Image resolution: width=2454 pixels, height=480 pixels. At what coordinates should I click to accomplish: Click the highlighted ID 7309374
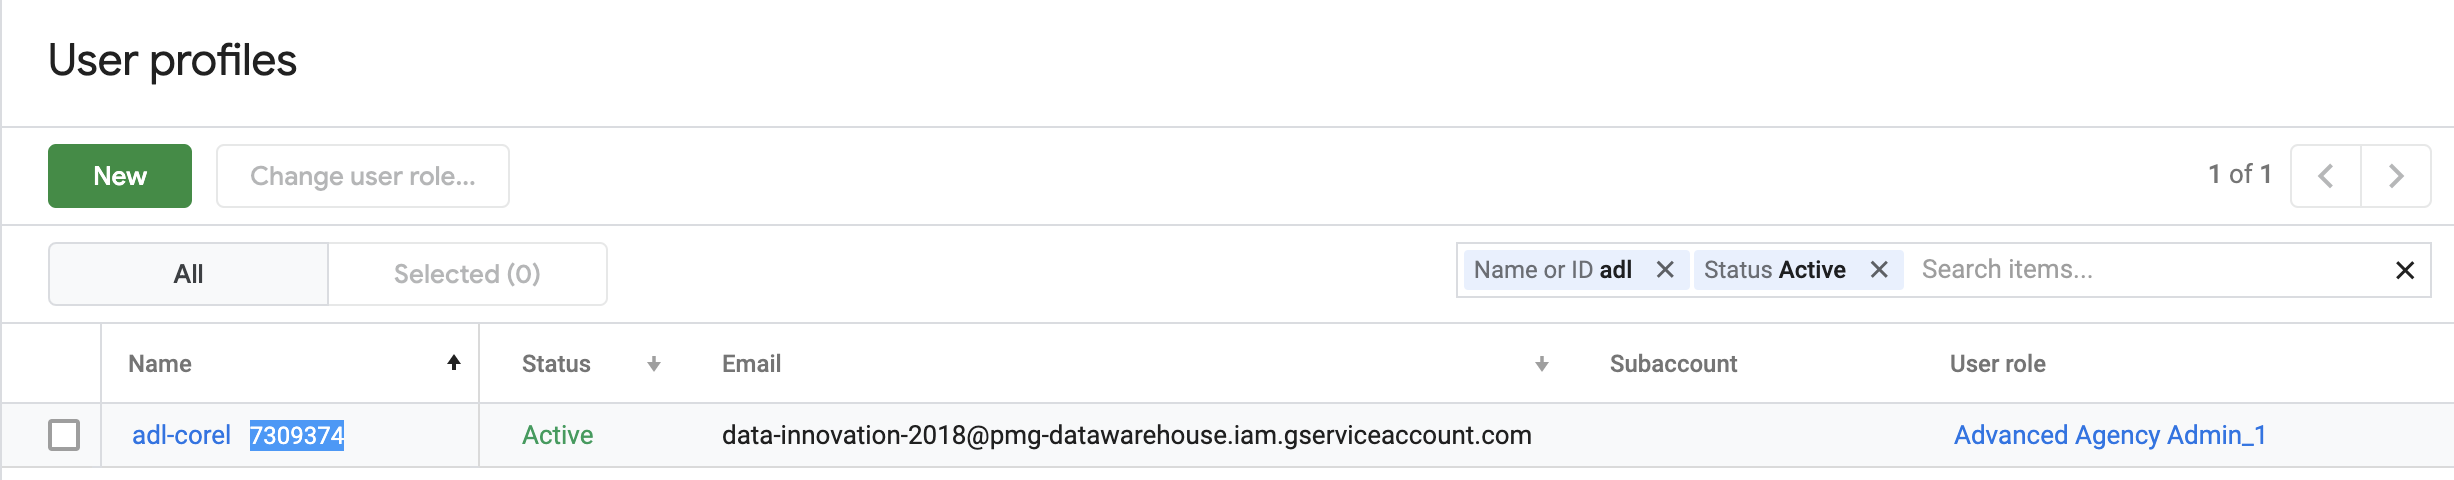coord(297,435)
